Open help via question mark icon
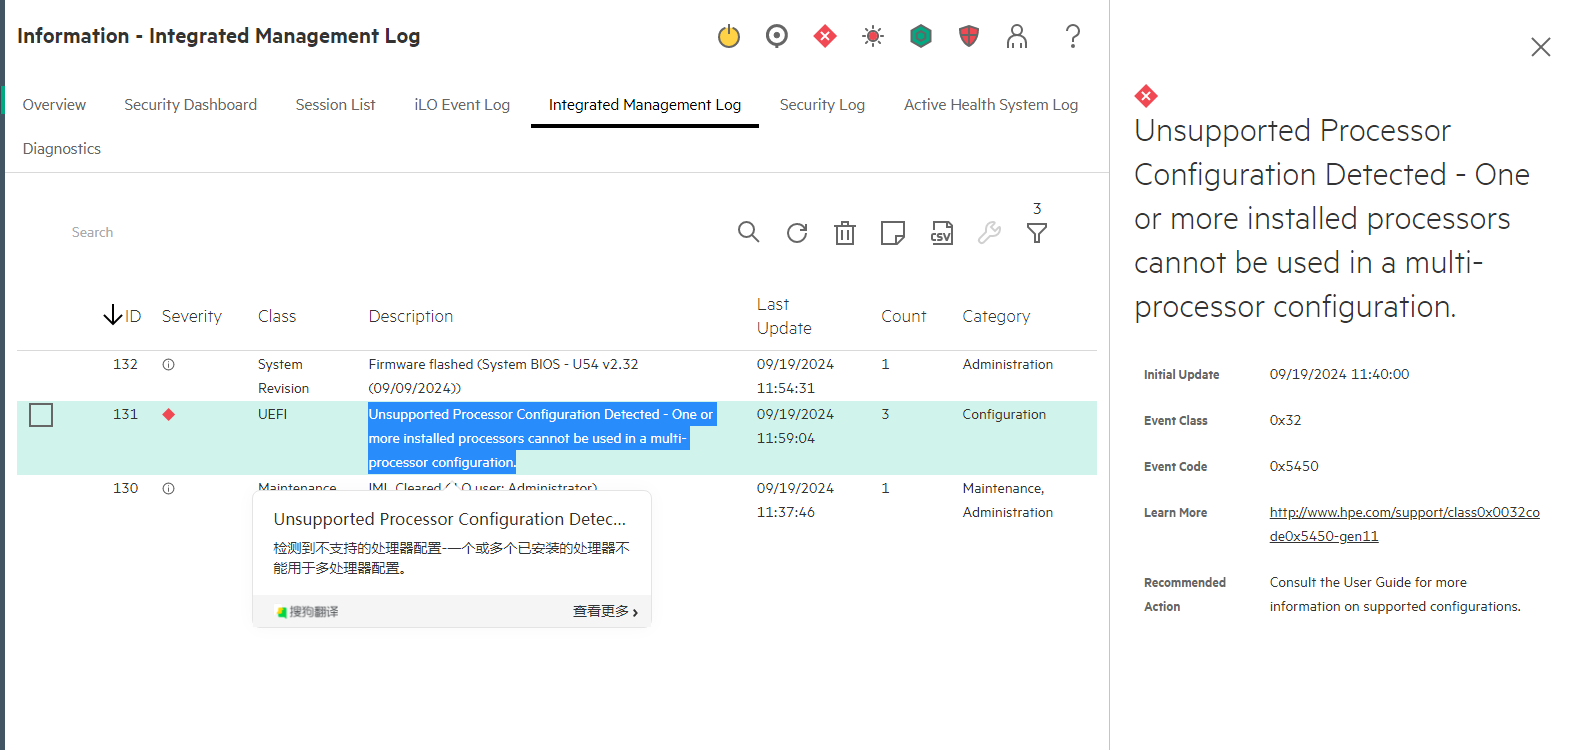This screenshot has height=750, width=1589. (x=1073, y=37)
